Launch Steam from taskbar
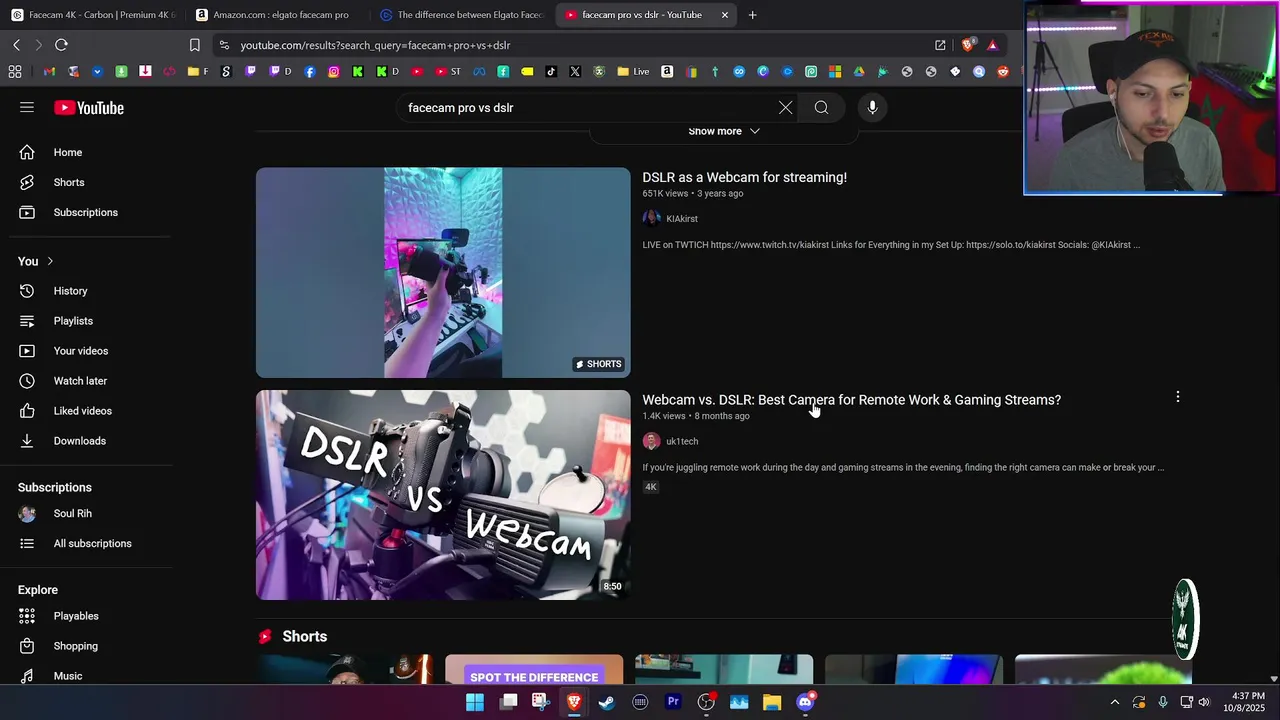The height and width of the screenshot is (720, 1280). coord(607,702)
